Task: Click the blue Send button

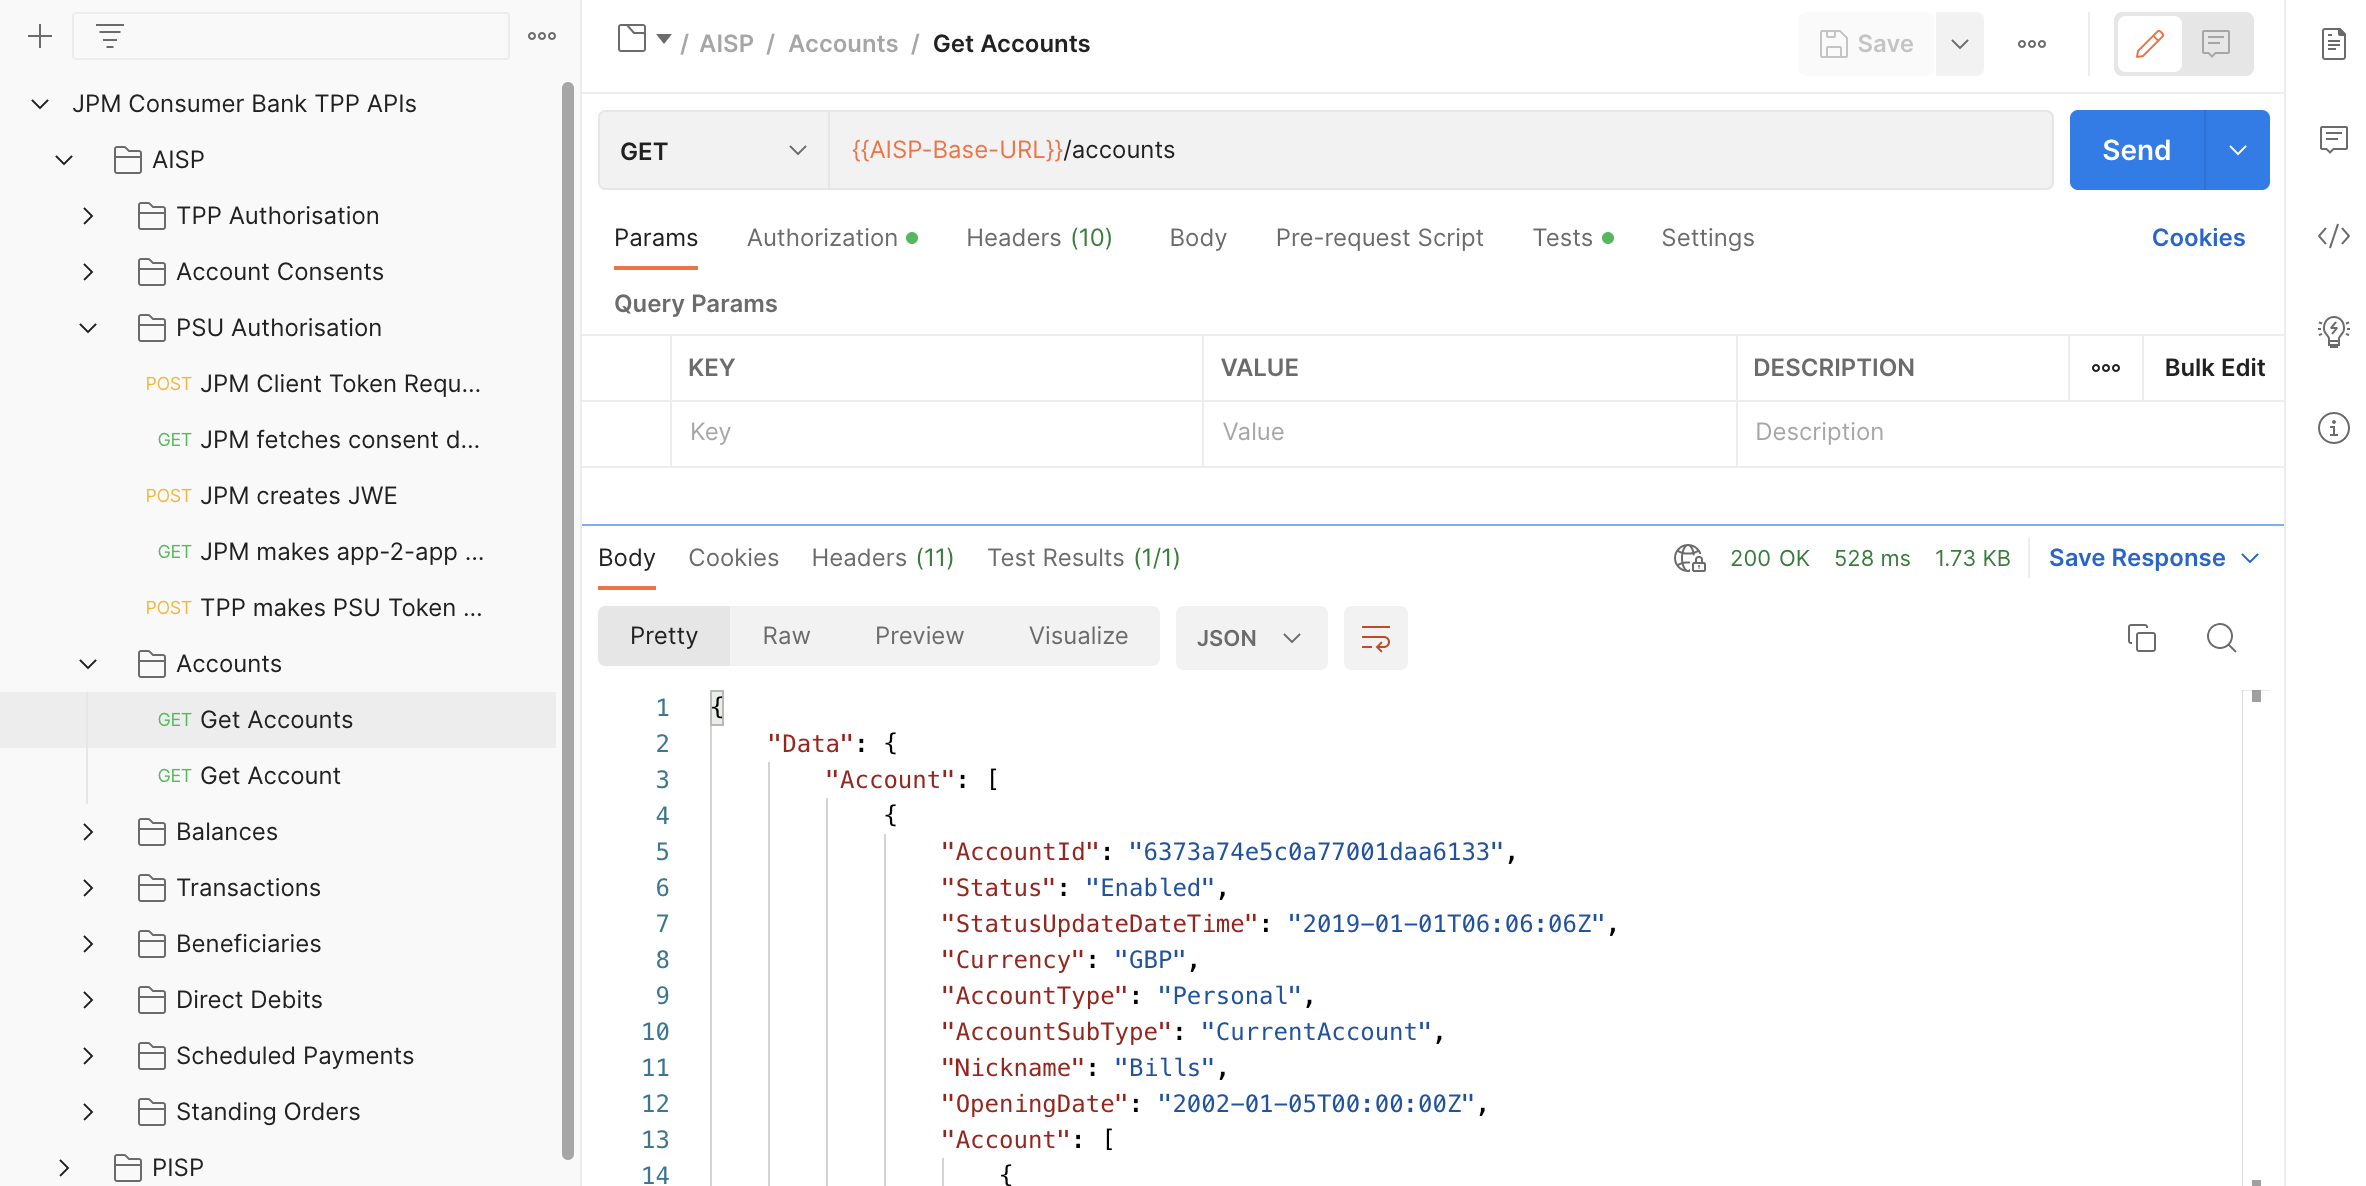Action: pos(2137,150)
